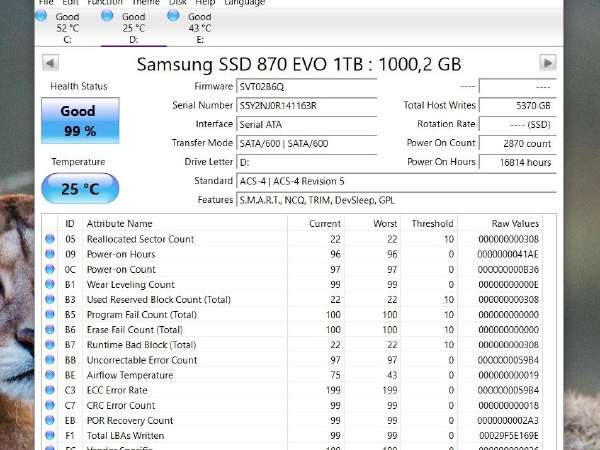Click the Standard field ACS-4 Revision 5
Viewport: 600px width, 450px height.
point(396,181)
